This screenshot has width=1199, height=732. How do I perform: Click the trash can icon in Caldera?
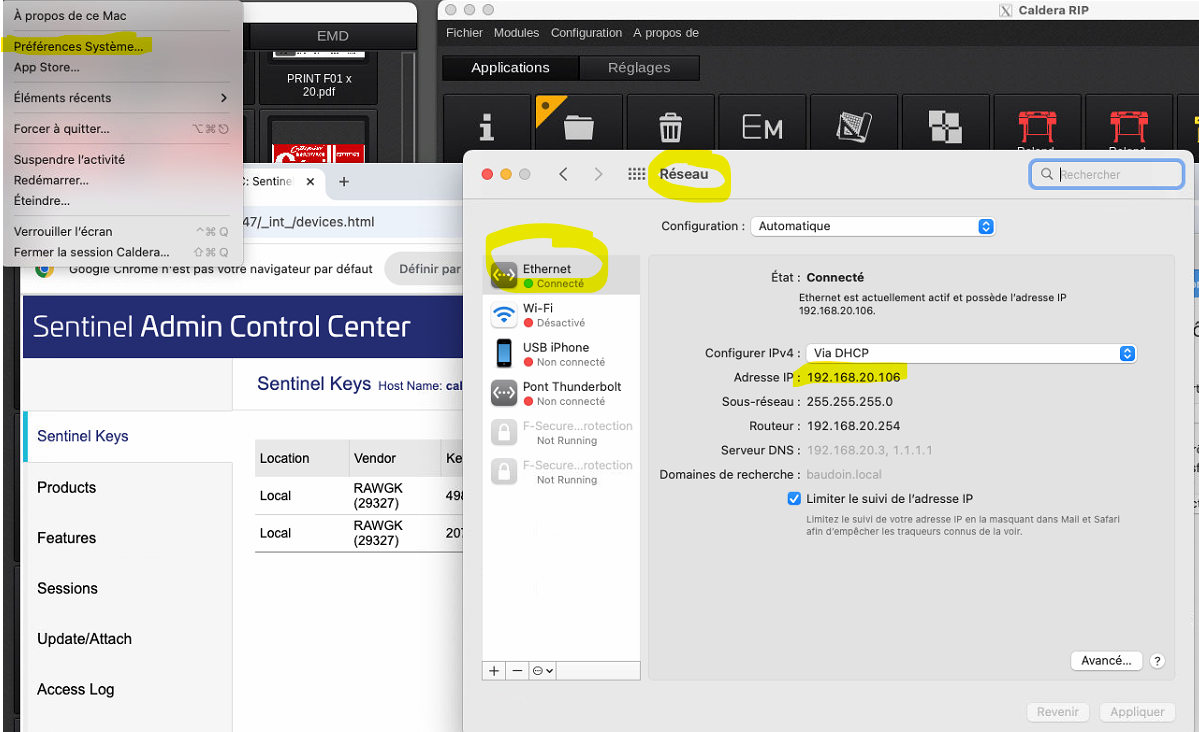[x=670, y=127]
